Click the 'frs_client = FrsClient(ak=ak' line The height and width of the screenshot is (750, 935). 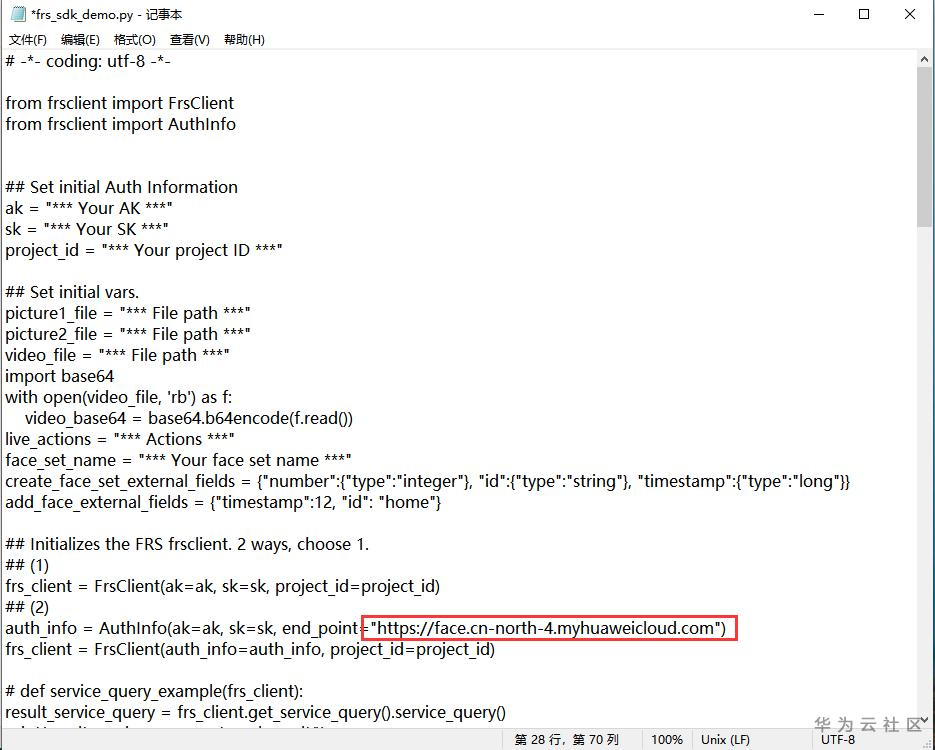[x=222, y=587]
